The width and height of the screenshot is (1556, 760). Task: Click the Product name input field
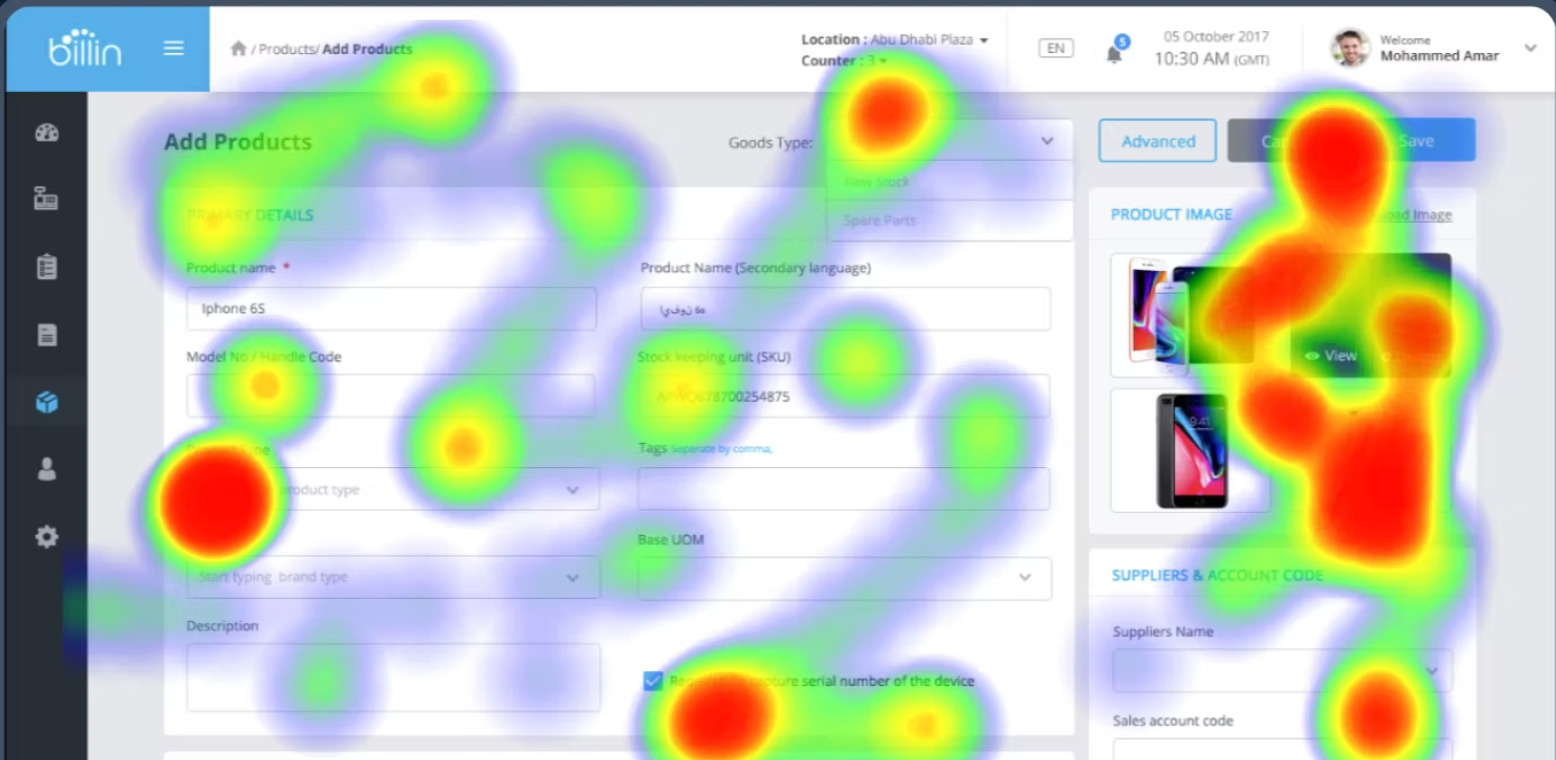pyautogui.click(x=391, y=308)
